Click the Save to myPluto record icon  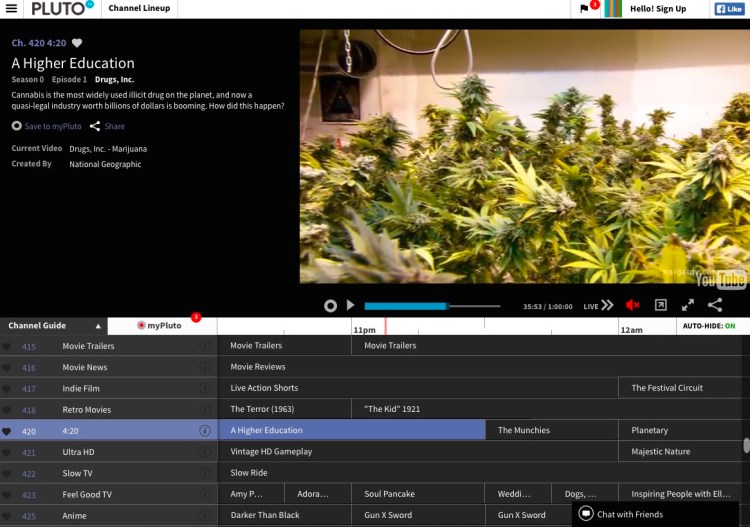17,126
